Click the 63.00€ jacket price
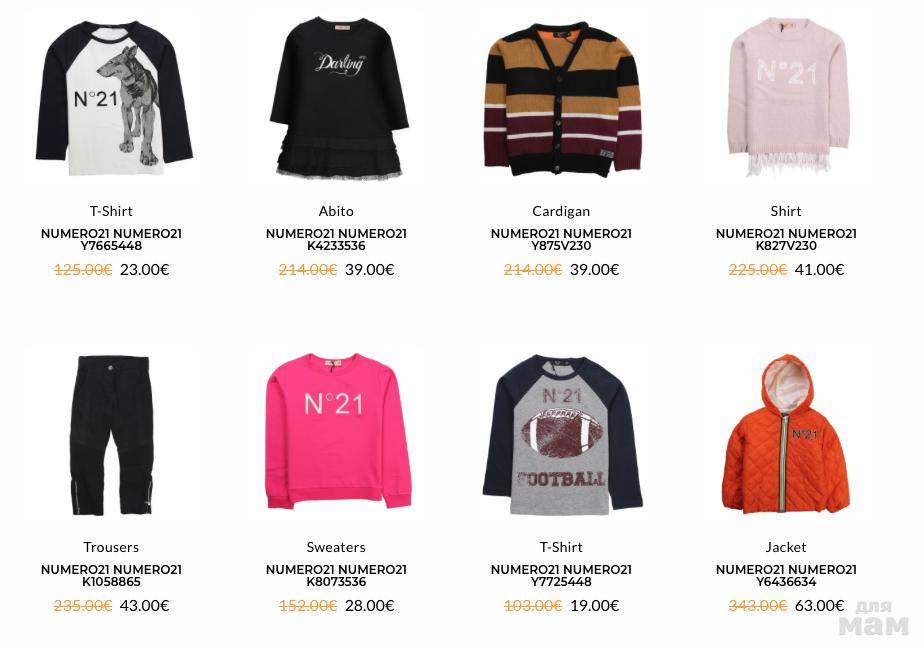924x650 pixels. [x=820, y=605]
